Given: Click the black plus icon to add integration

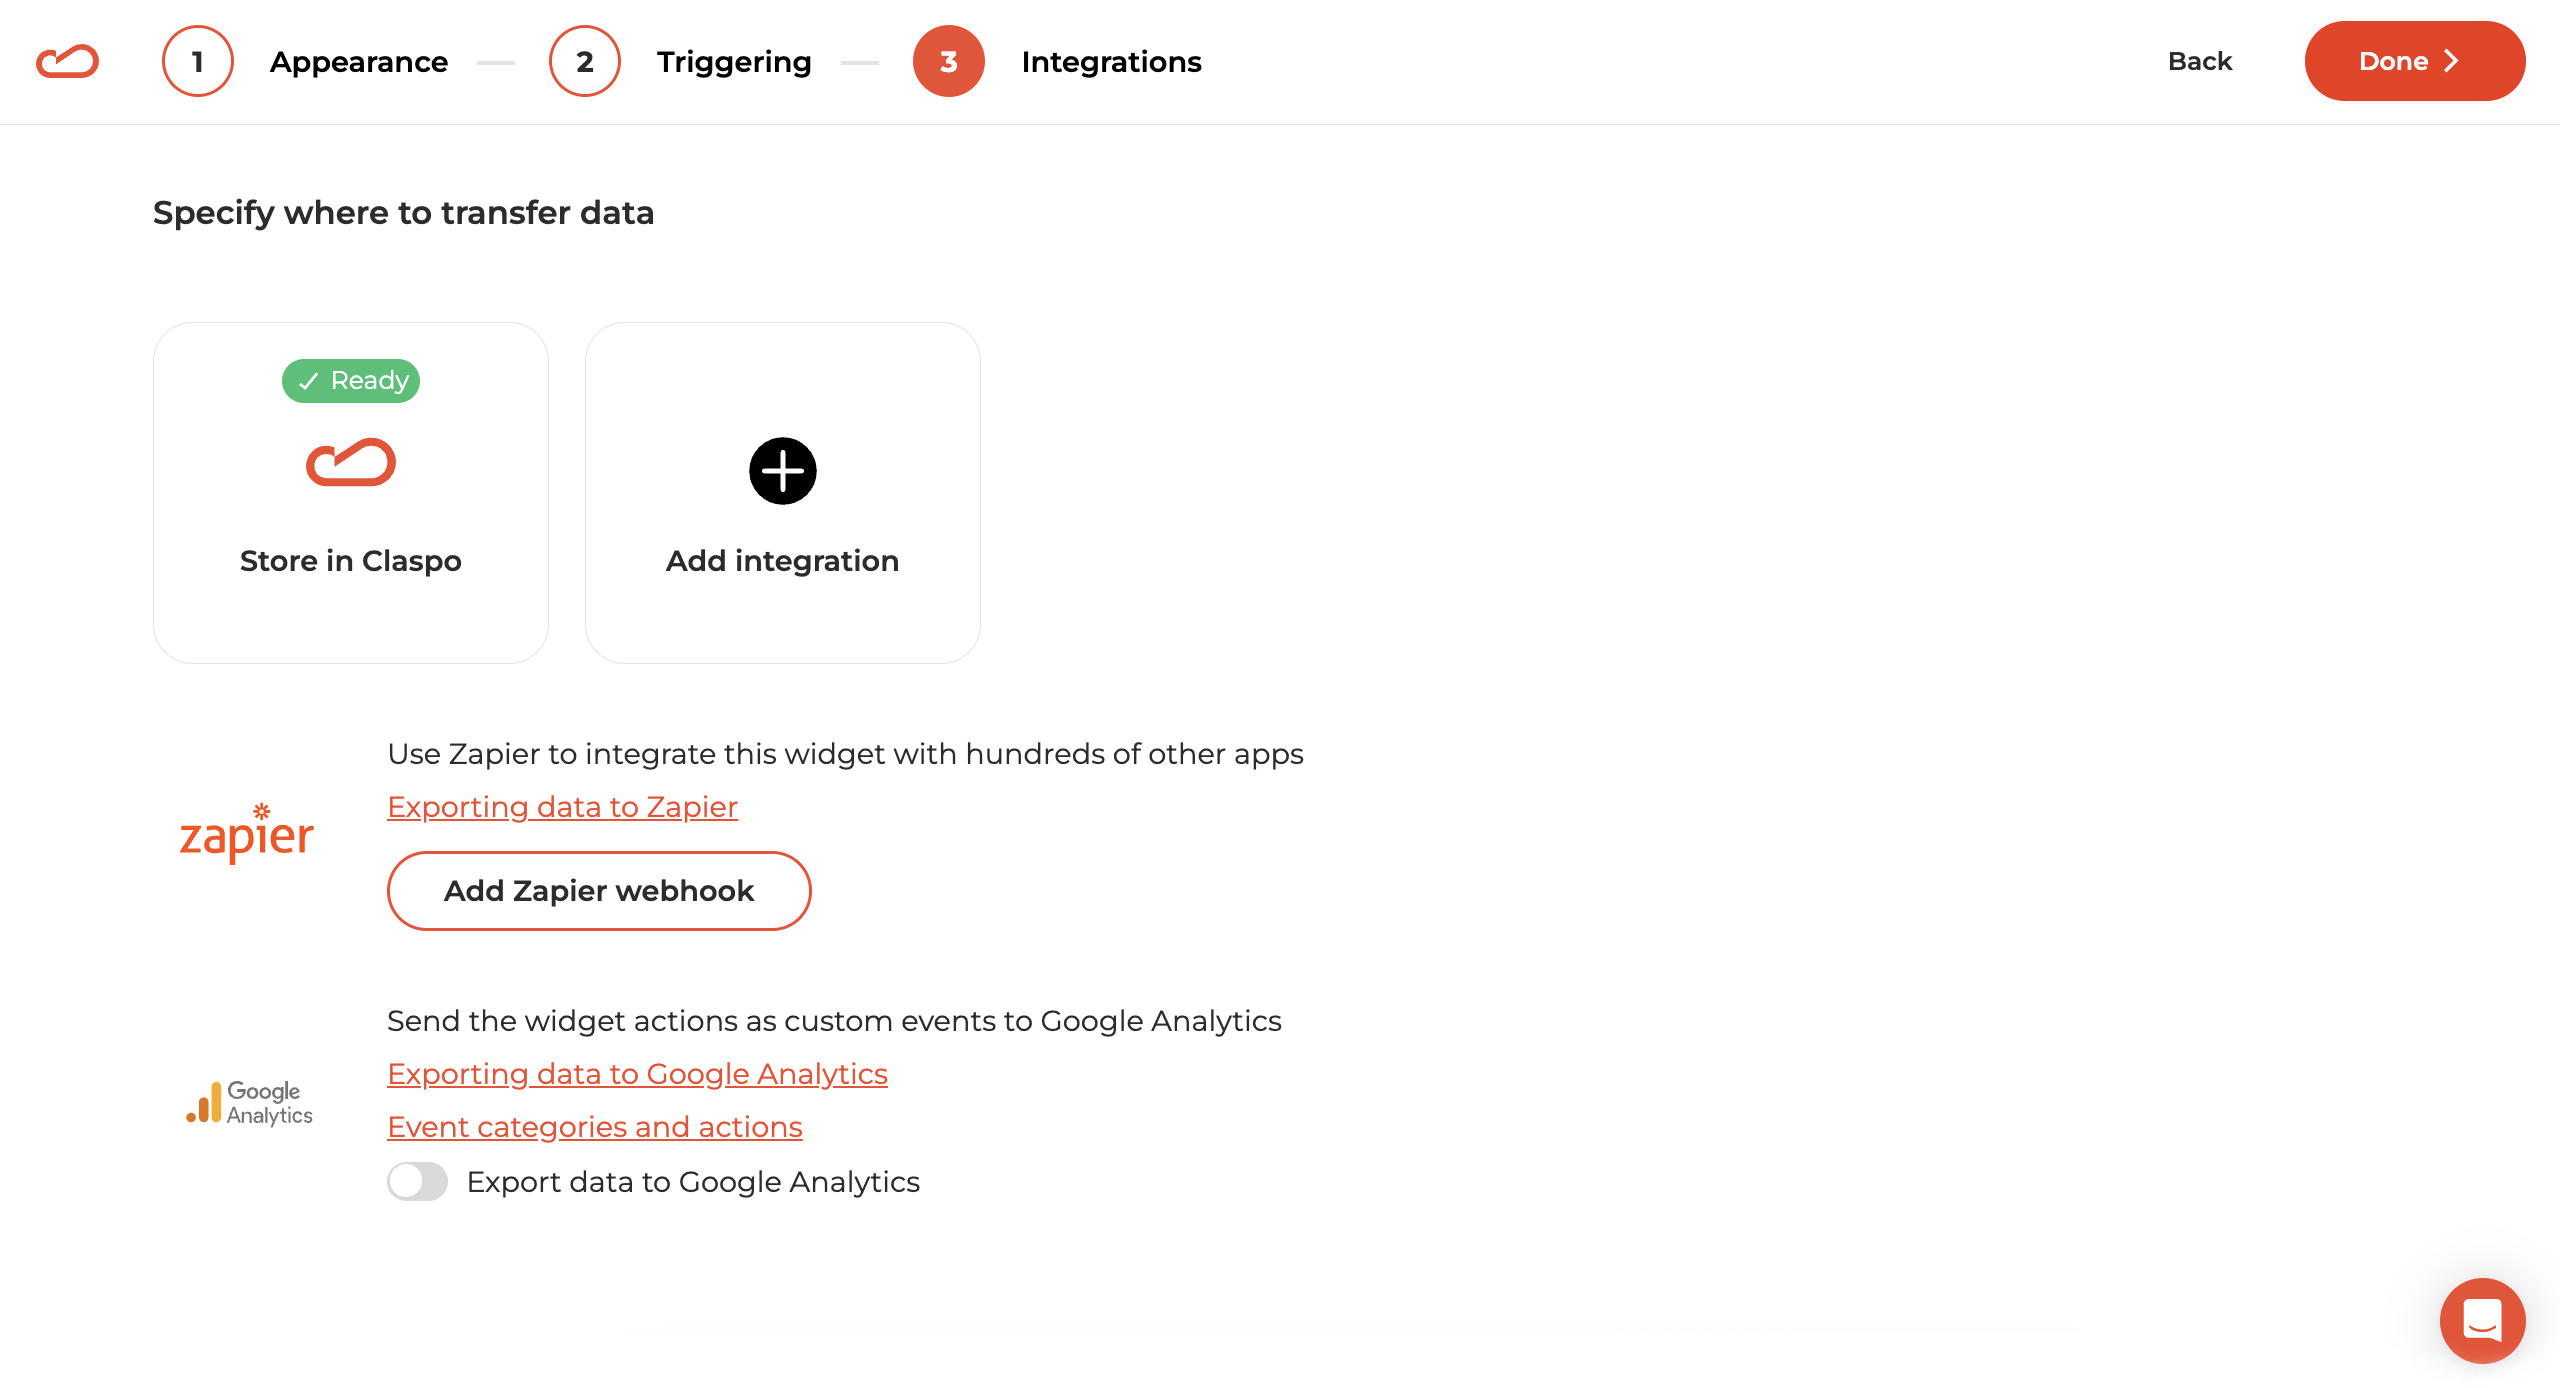Looking at the screenshot, I should pos(782,471).
